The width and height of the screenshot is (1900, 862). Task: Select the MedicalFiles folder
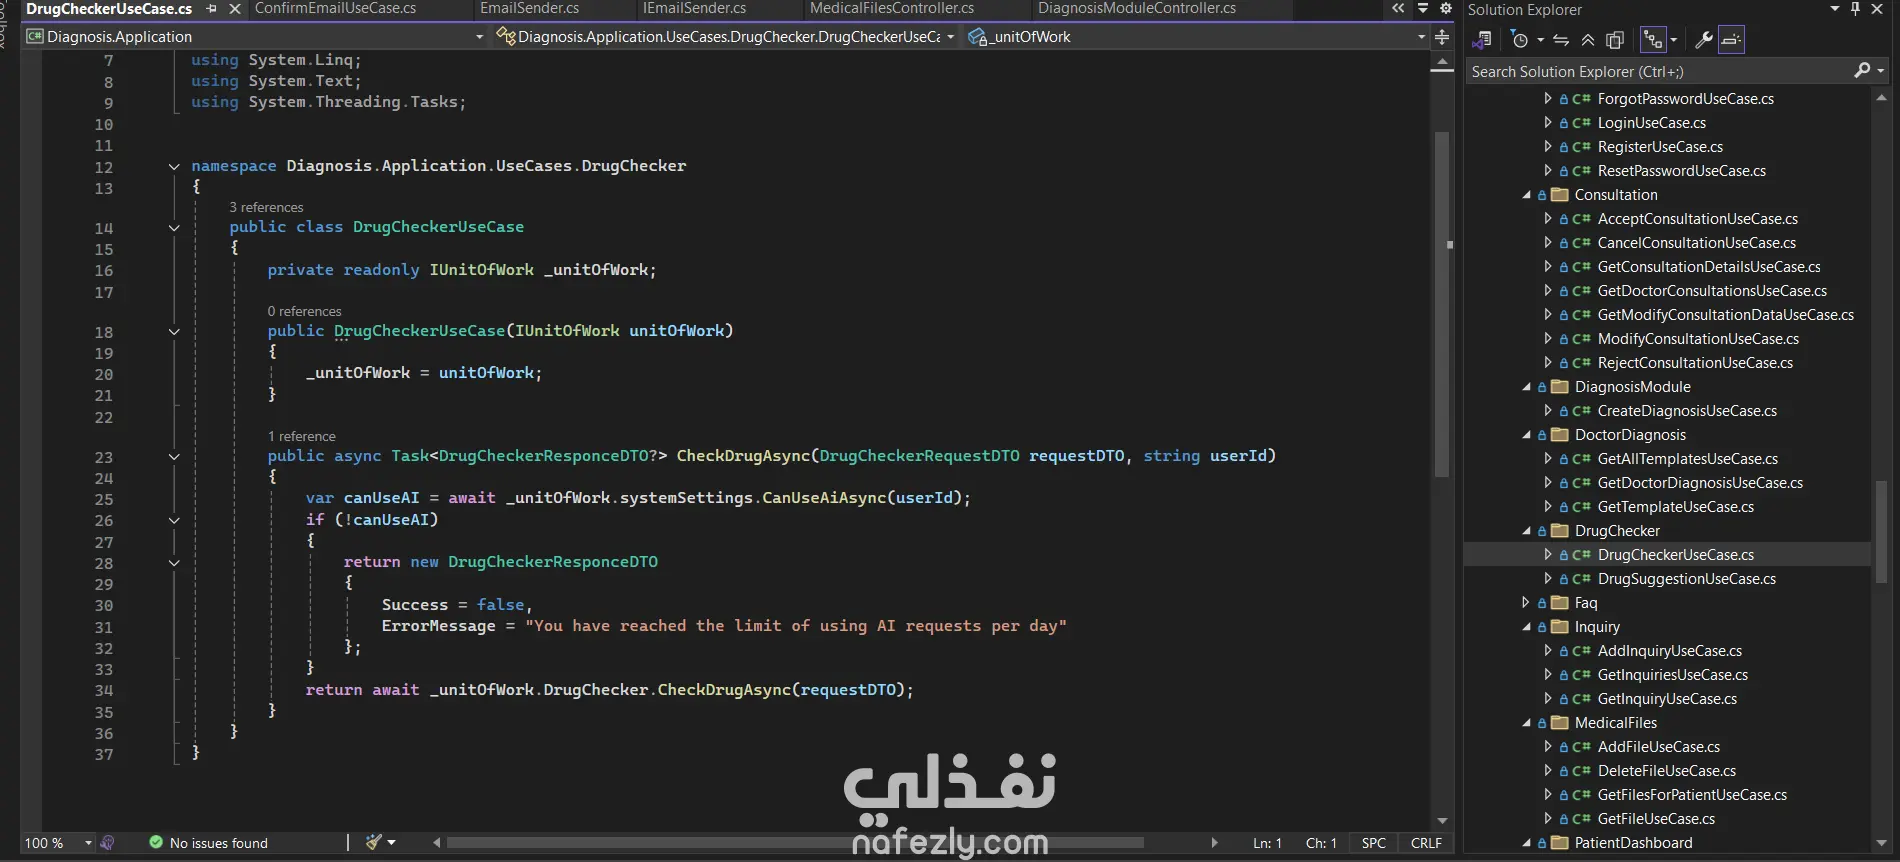(1615, 723)
